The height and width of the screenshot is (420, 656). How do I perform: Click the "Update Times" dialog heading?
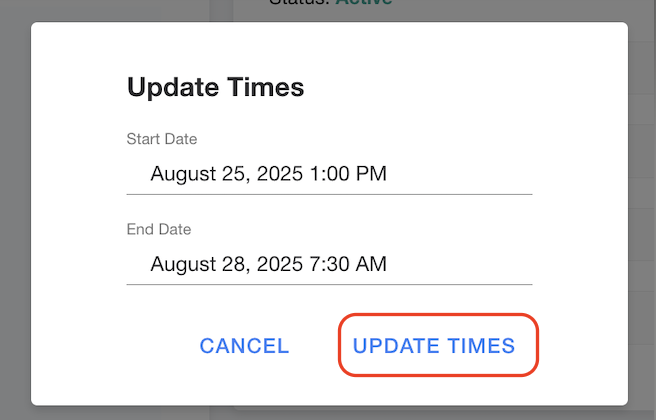[215, 87]
